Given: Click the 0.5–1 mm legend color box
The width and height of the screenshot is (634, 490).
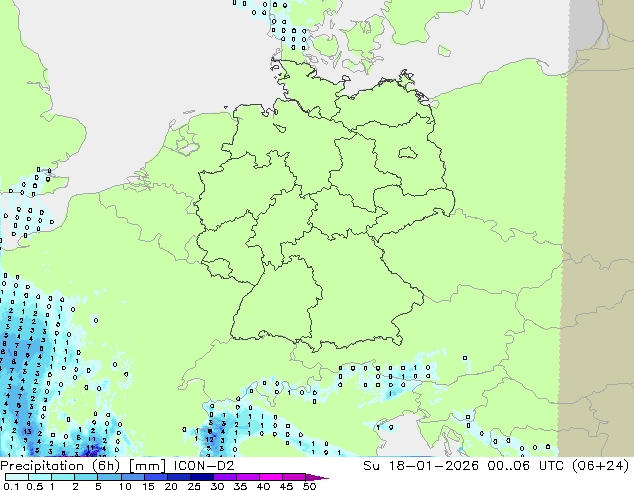Looking at the screenshot, I should tap(40, 477).
